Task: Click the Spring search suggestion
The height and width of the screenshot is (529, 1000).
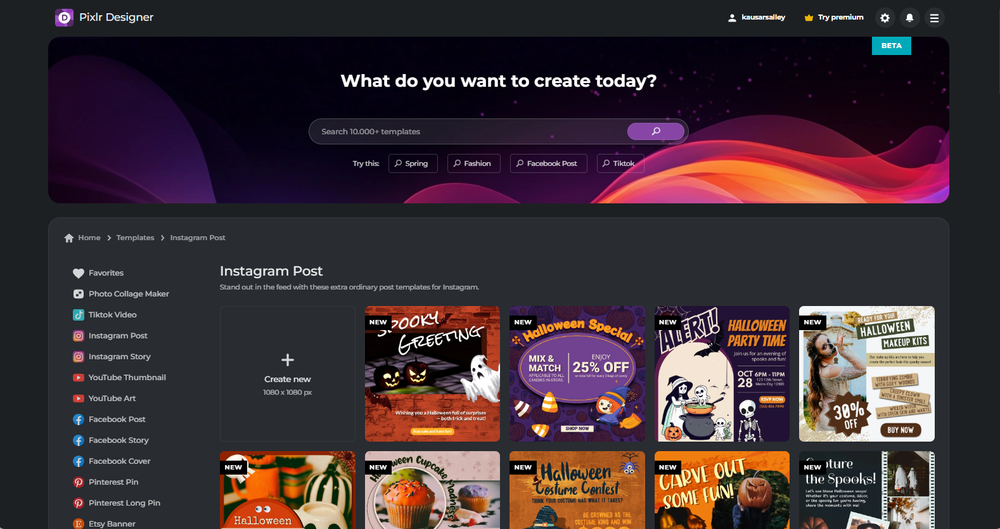Action: tap(413, 163)
